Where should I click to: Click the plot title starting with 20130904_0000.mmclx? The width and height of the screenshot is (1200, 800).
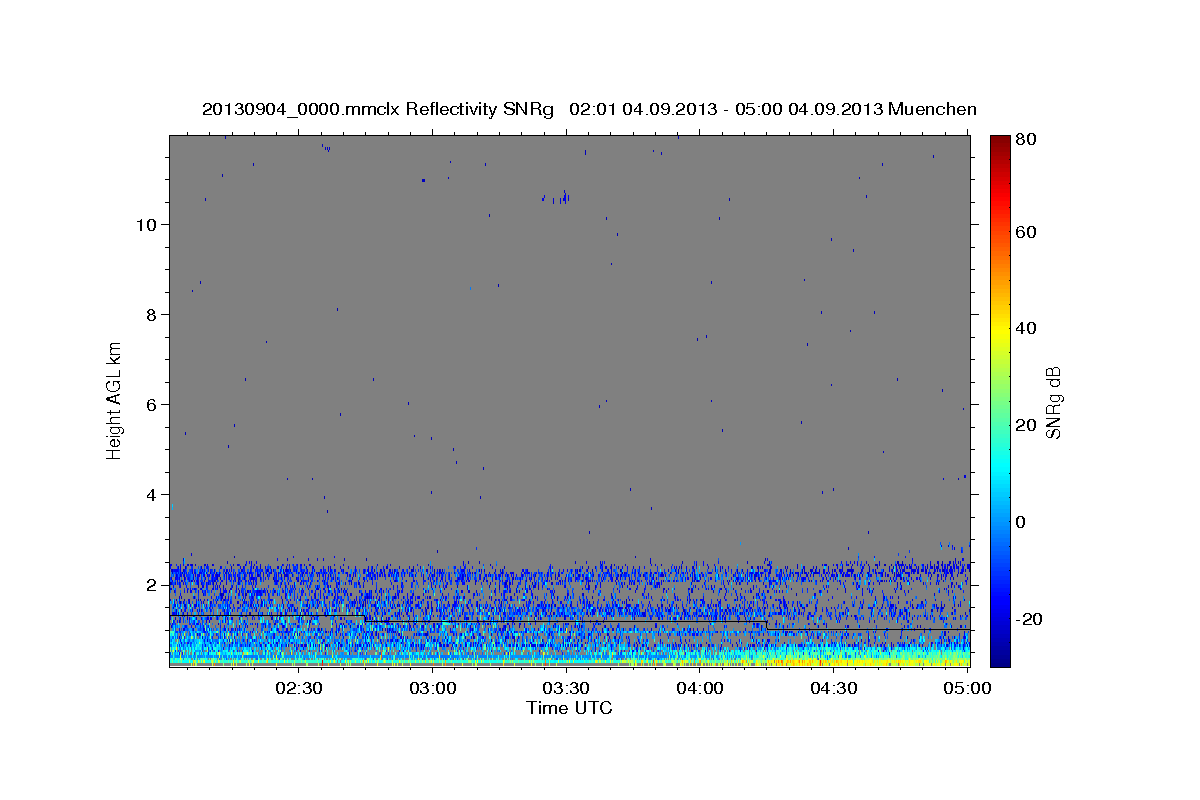(589, 109)
